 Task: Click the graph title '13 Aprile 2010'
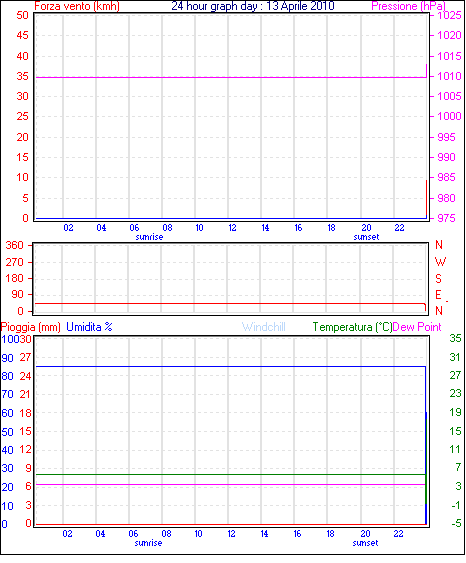click(300, 6)
